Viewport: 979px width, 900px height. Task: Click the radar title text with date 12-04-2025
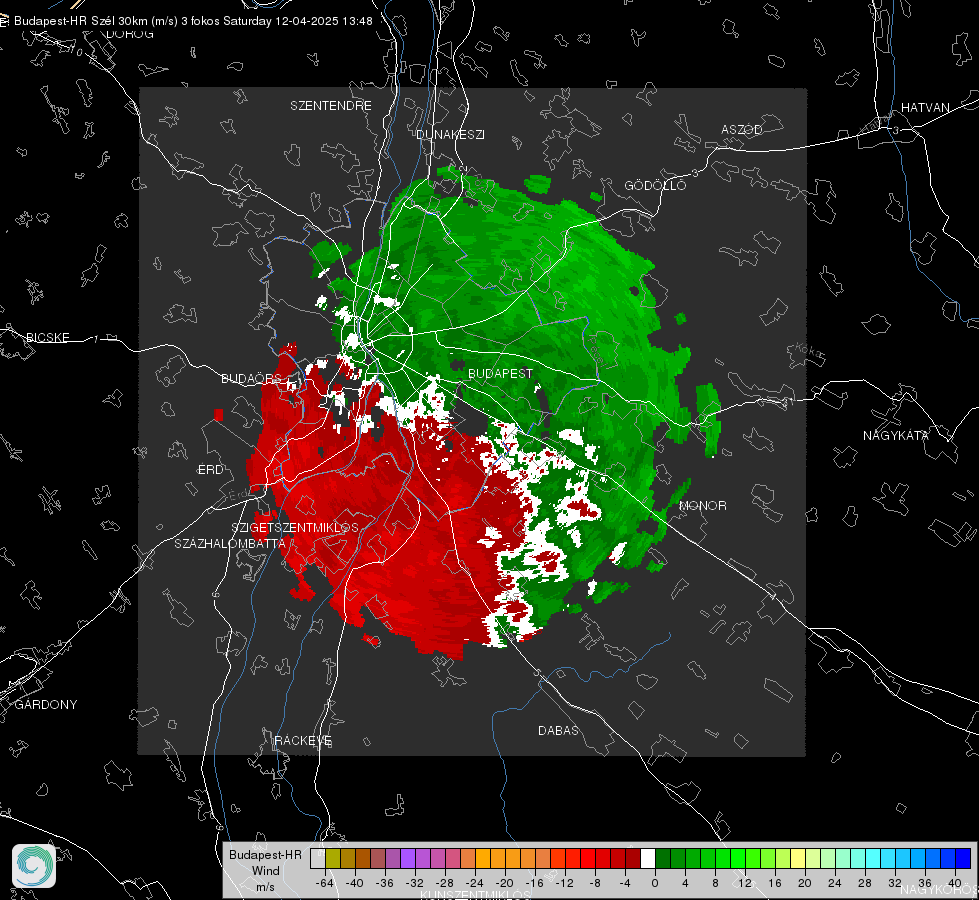(193, 21)
